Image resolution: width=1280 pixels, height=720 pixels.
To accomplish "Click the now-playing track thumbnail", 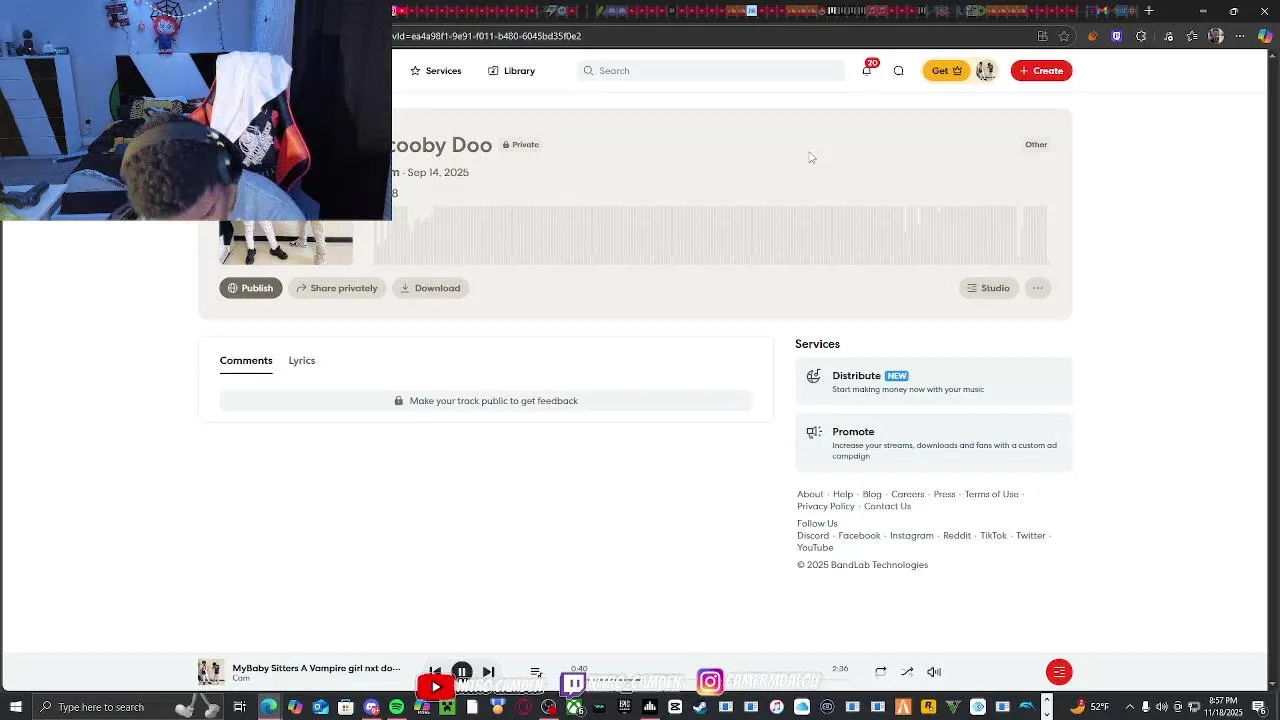I will point(211,672).
